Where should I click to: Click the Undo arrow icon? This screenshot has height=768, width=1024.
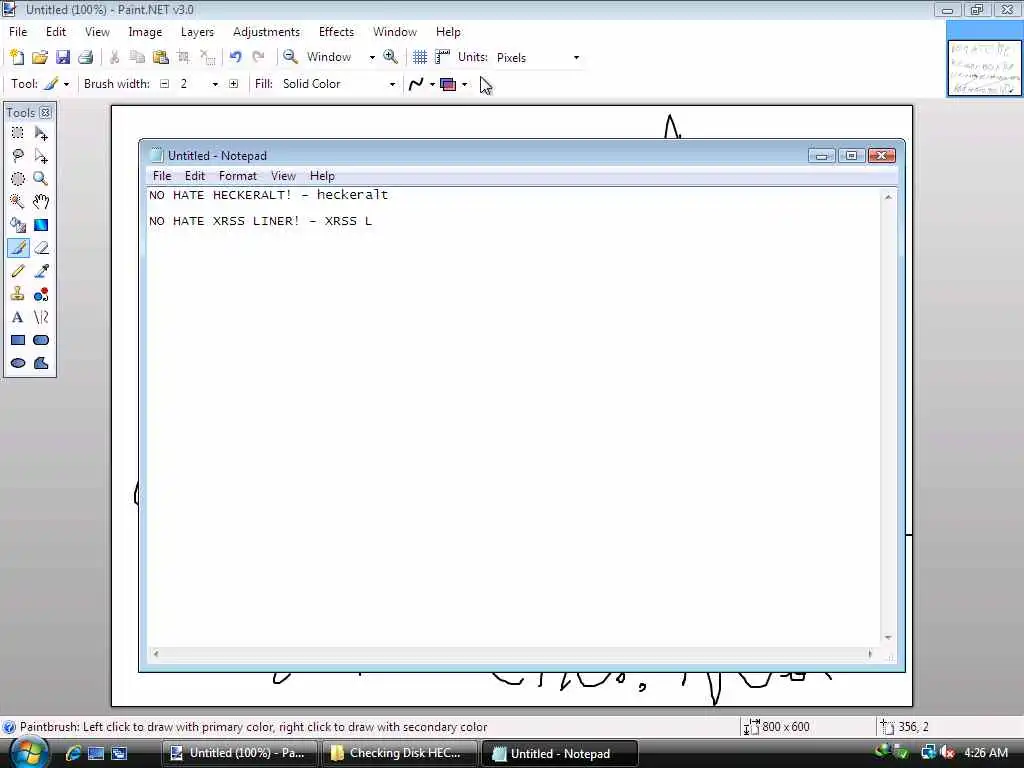point(236,57)
